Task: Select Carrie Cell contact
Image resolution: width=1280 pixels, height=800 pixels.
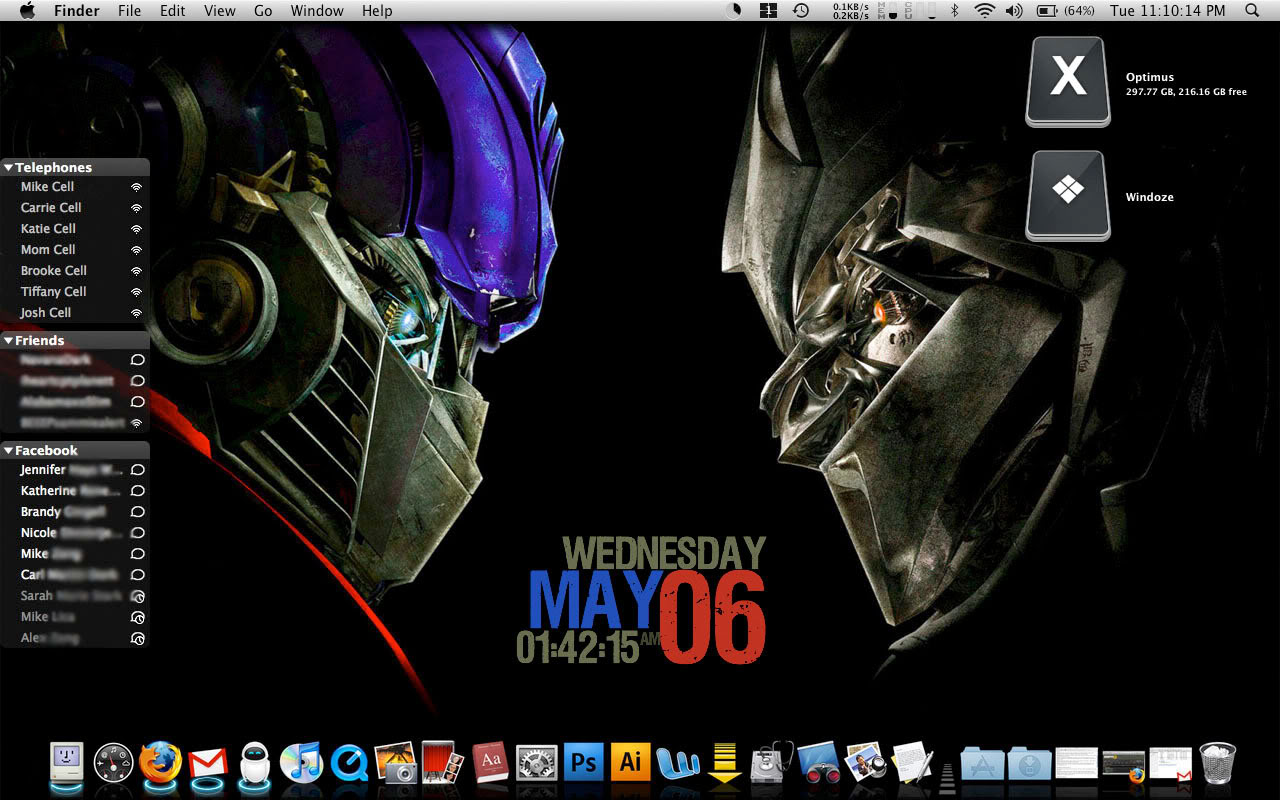Action: pos(75,208)
